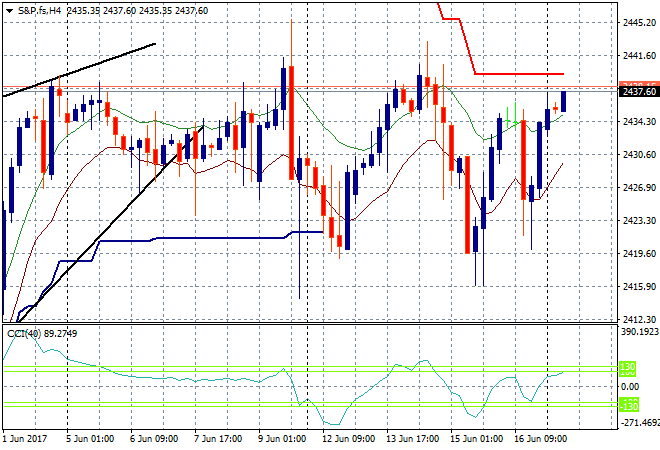The width and height of the screenshot is (660, 450).
Task: Click the 16 Jun 09:00 time label
Action: click(540, 439)
